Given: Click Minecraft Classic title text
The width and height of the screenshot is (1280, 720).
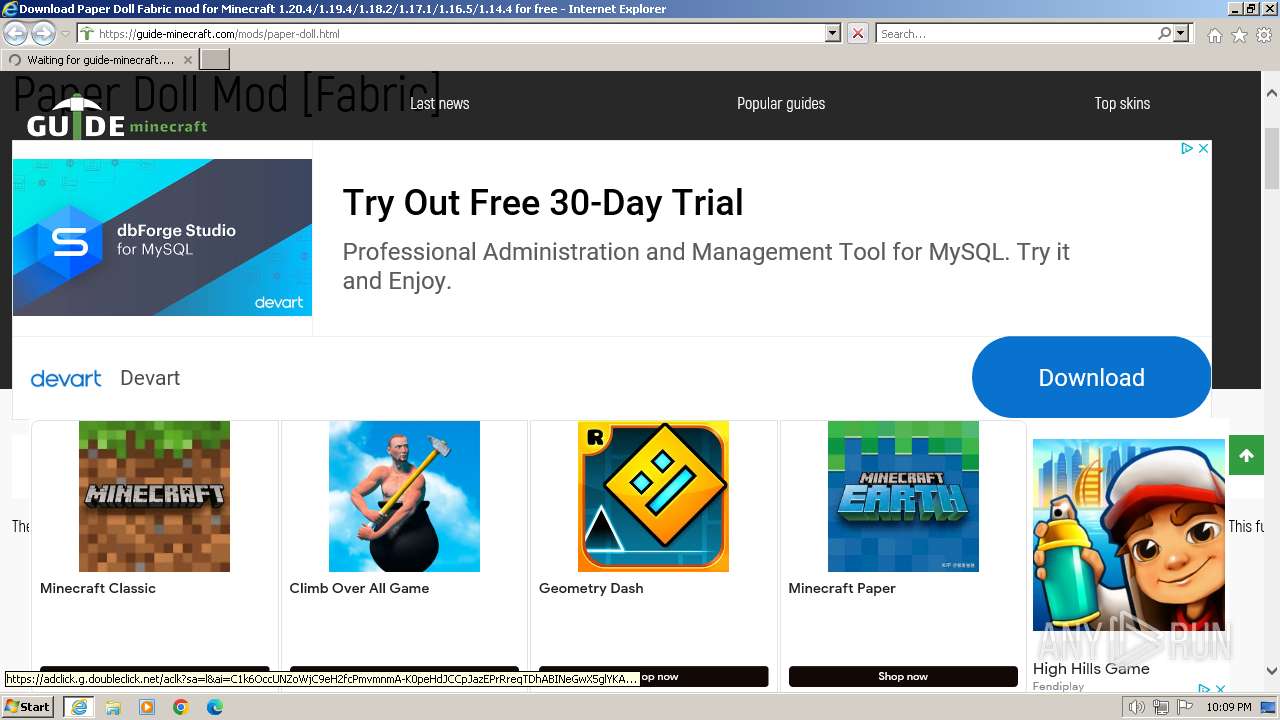Looking at the screenshot, I should click(x=98, y=588).
